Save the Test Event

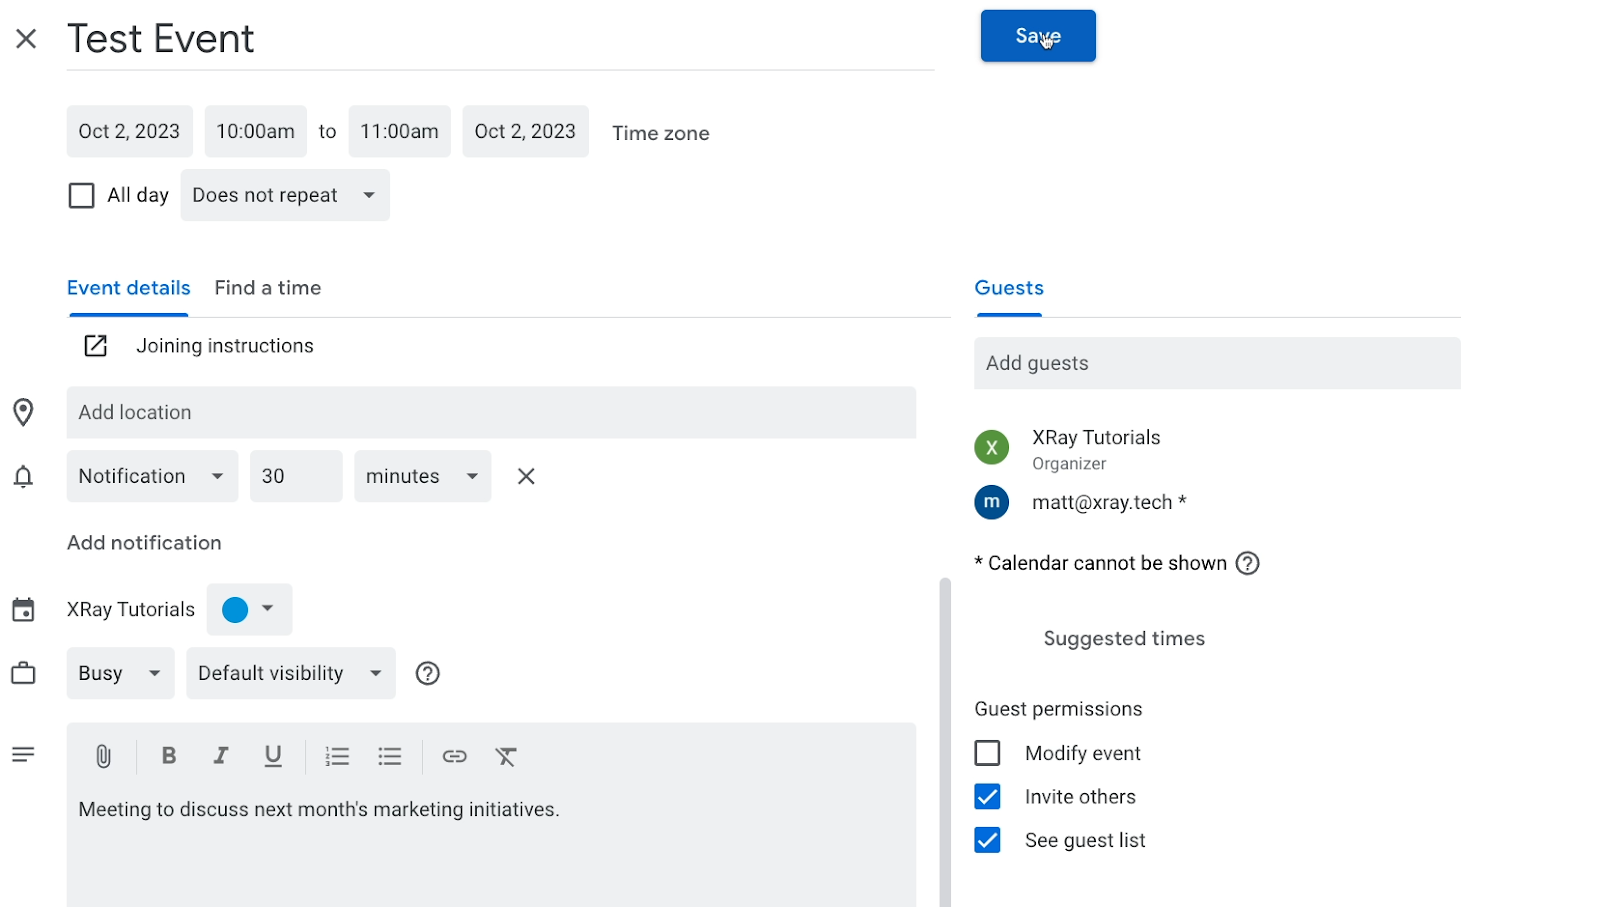tap(1037, 36)
